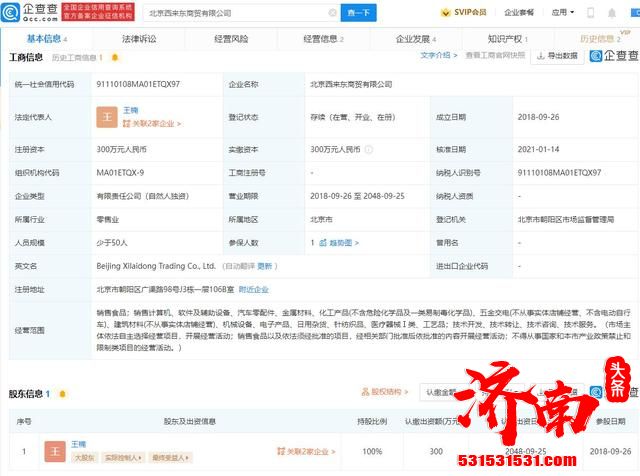
Task: Open 历史工商信息 link beside 工商信息
Action: [x=77, y=58]
